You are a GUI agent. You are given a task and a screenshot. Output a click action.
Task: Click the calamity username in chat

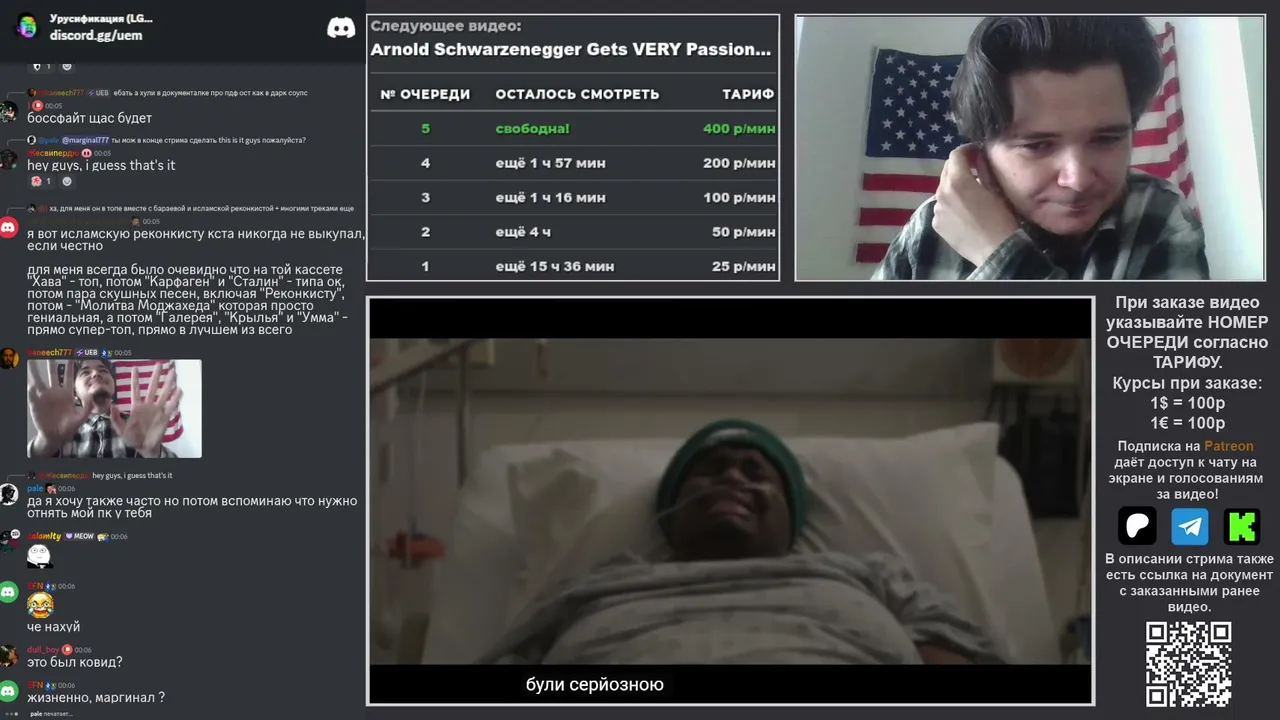pyautogui.click(x=44, y=537)
